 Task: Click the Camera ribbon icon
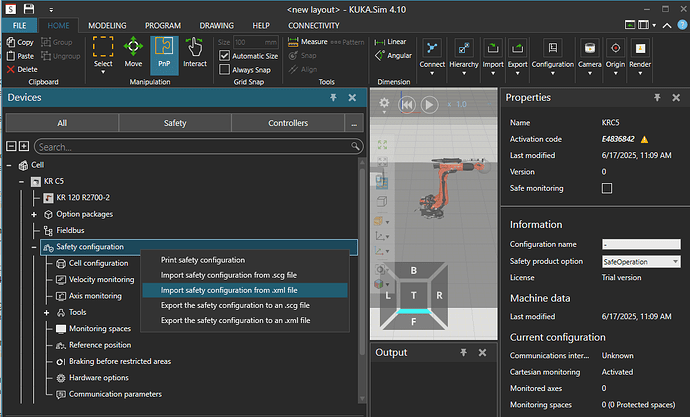coord(590,48)
